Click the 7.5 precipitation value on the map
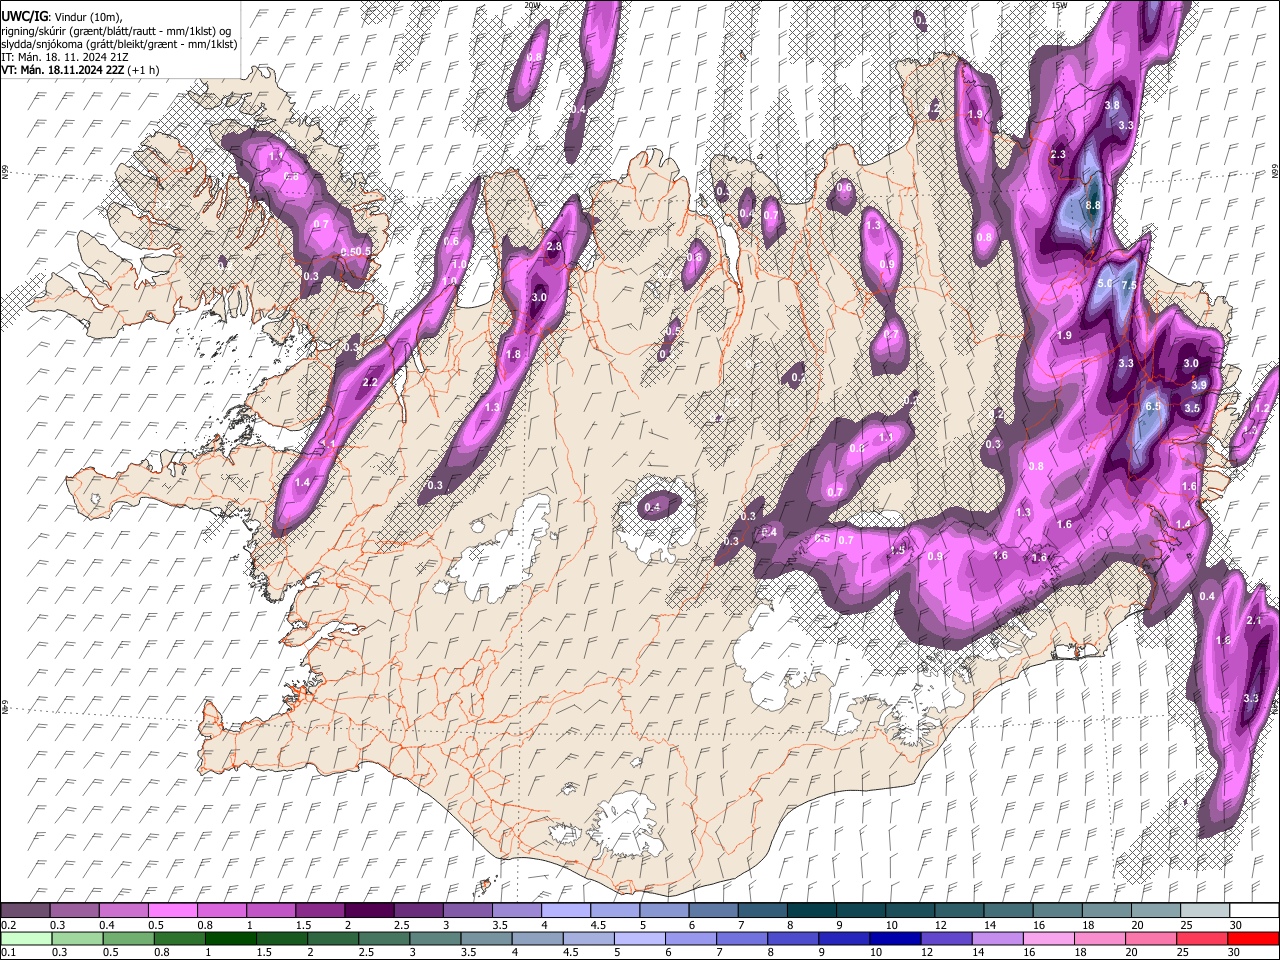 pyautogui.click(x=1129, y=285)
